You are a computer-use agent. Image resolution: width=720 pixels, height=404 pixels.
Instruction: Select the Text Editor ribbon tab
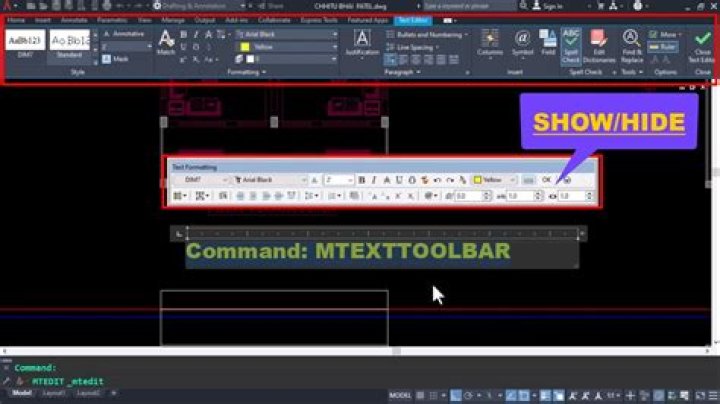(412, 20)
